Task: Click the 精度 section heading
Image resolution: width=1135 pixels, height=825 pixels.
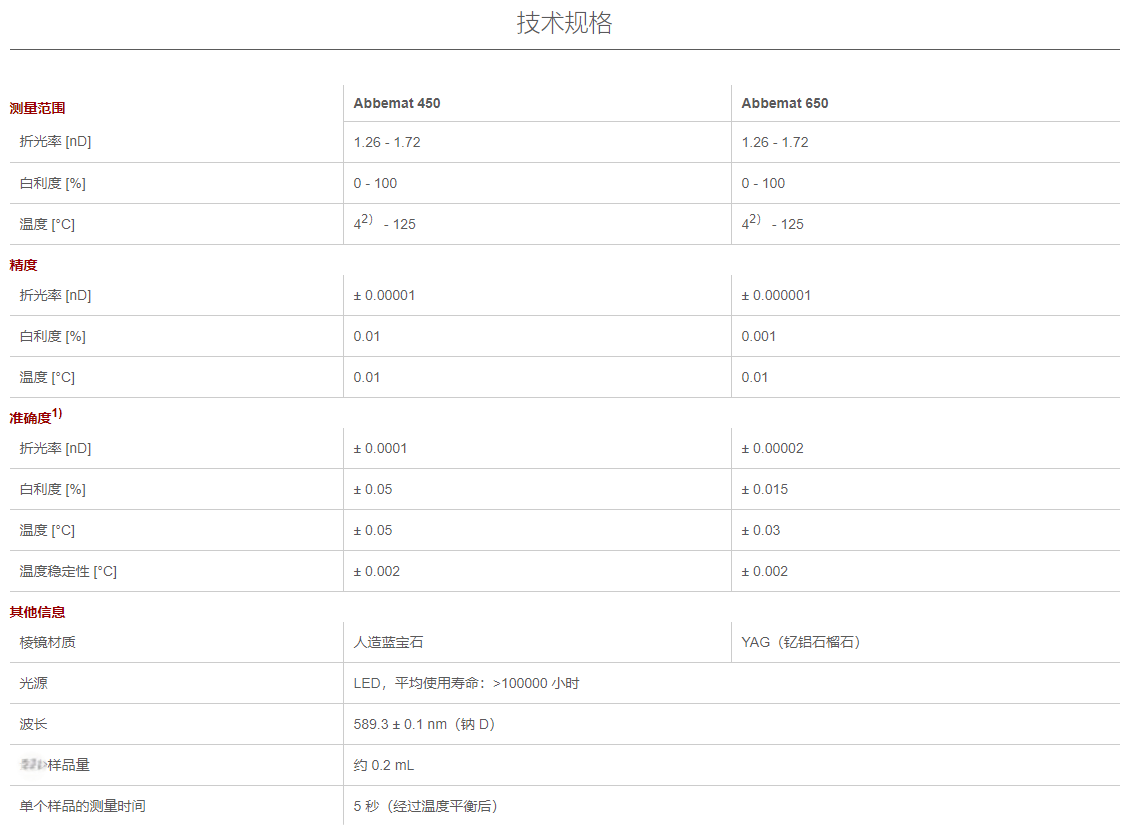Action: [23, 265]
